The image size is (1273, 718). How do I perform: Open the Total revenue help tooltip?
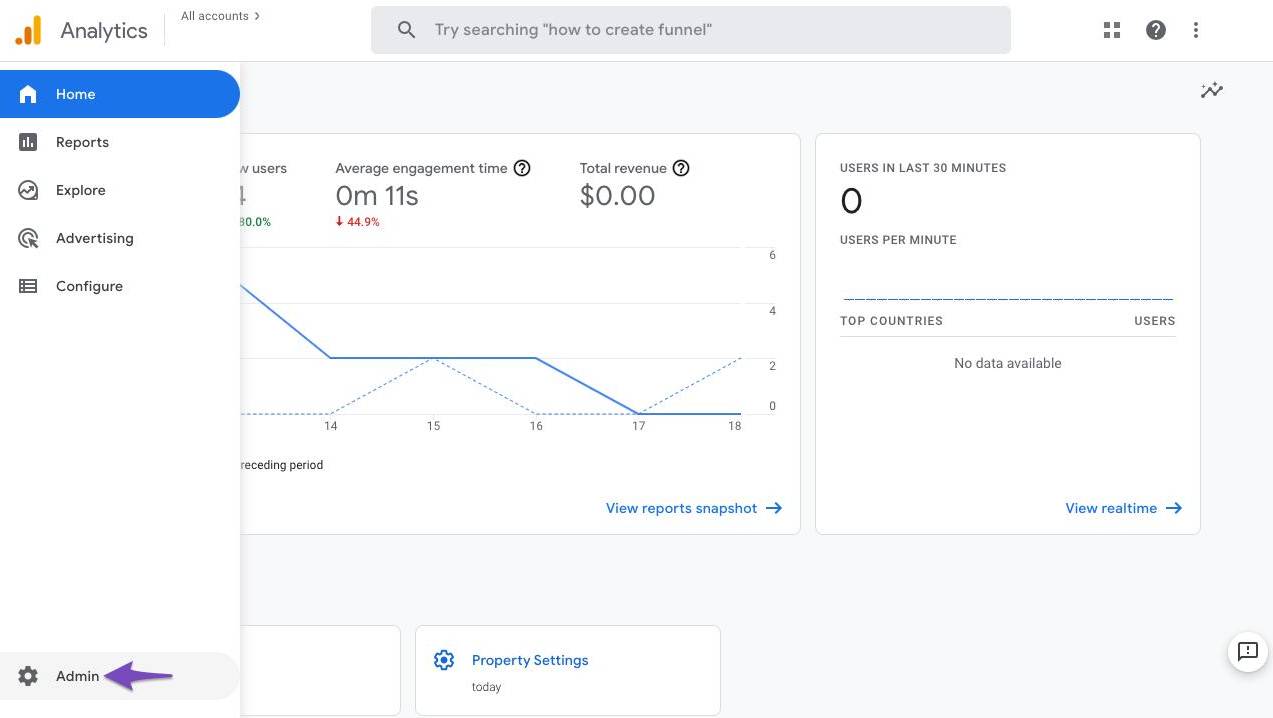(681, 168)
